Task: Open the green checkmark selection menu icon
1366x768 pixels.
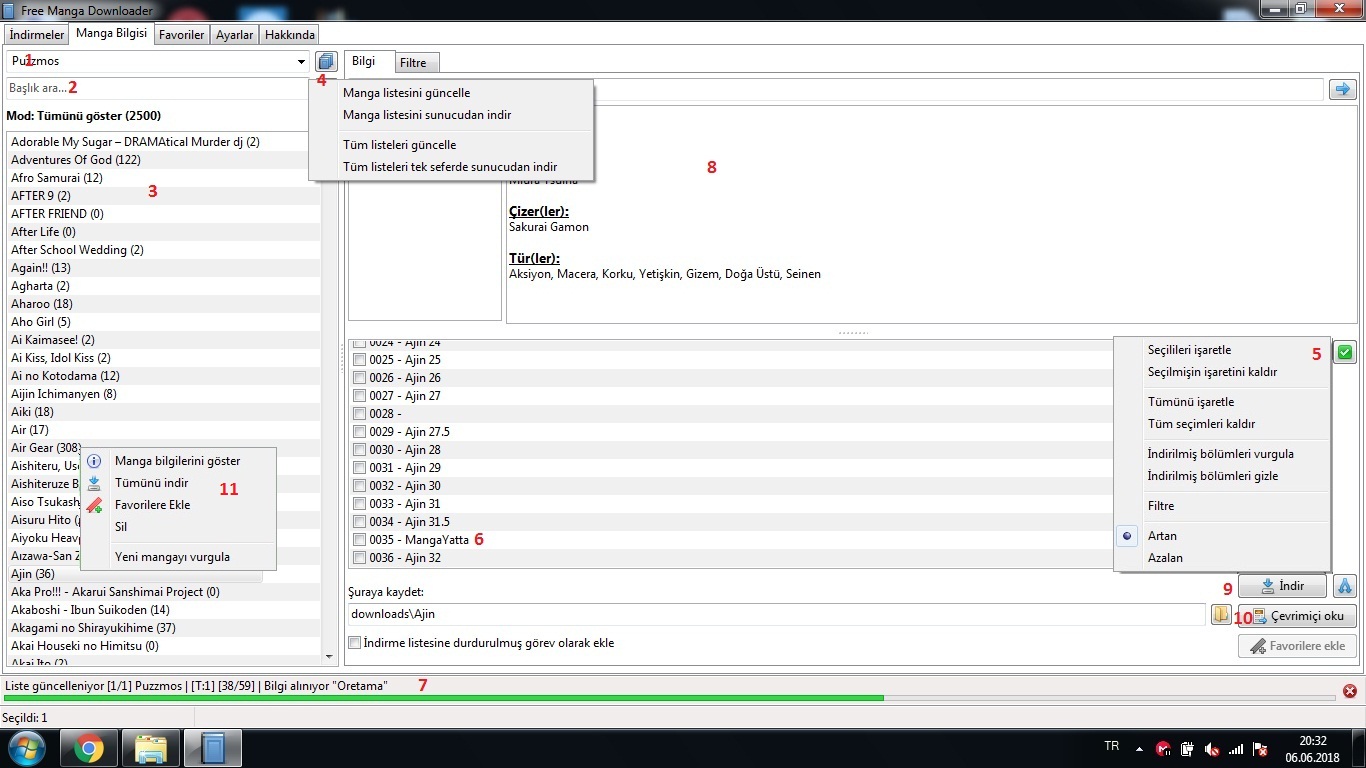Action: pos(1345,352)
